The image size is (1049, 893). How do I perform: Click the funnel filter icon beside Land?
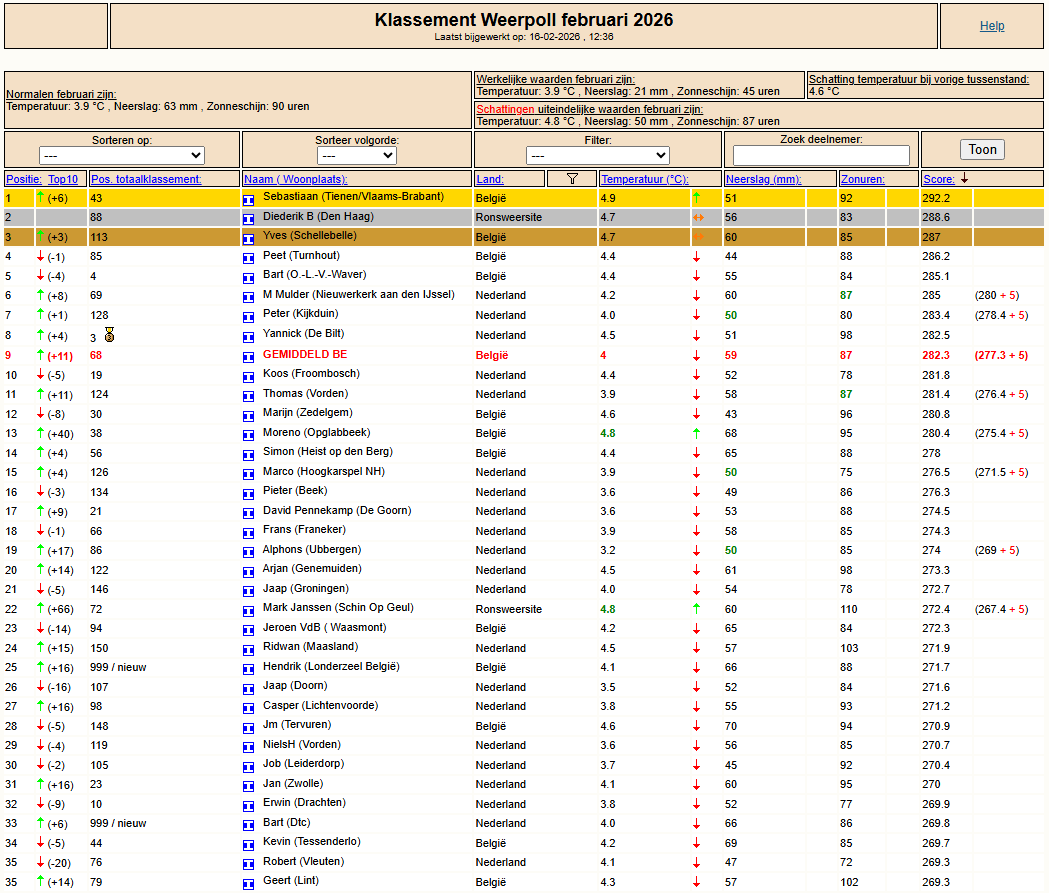click(572, 179)
